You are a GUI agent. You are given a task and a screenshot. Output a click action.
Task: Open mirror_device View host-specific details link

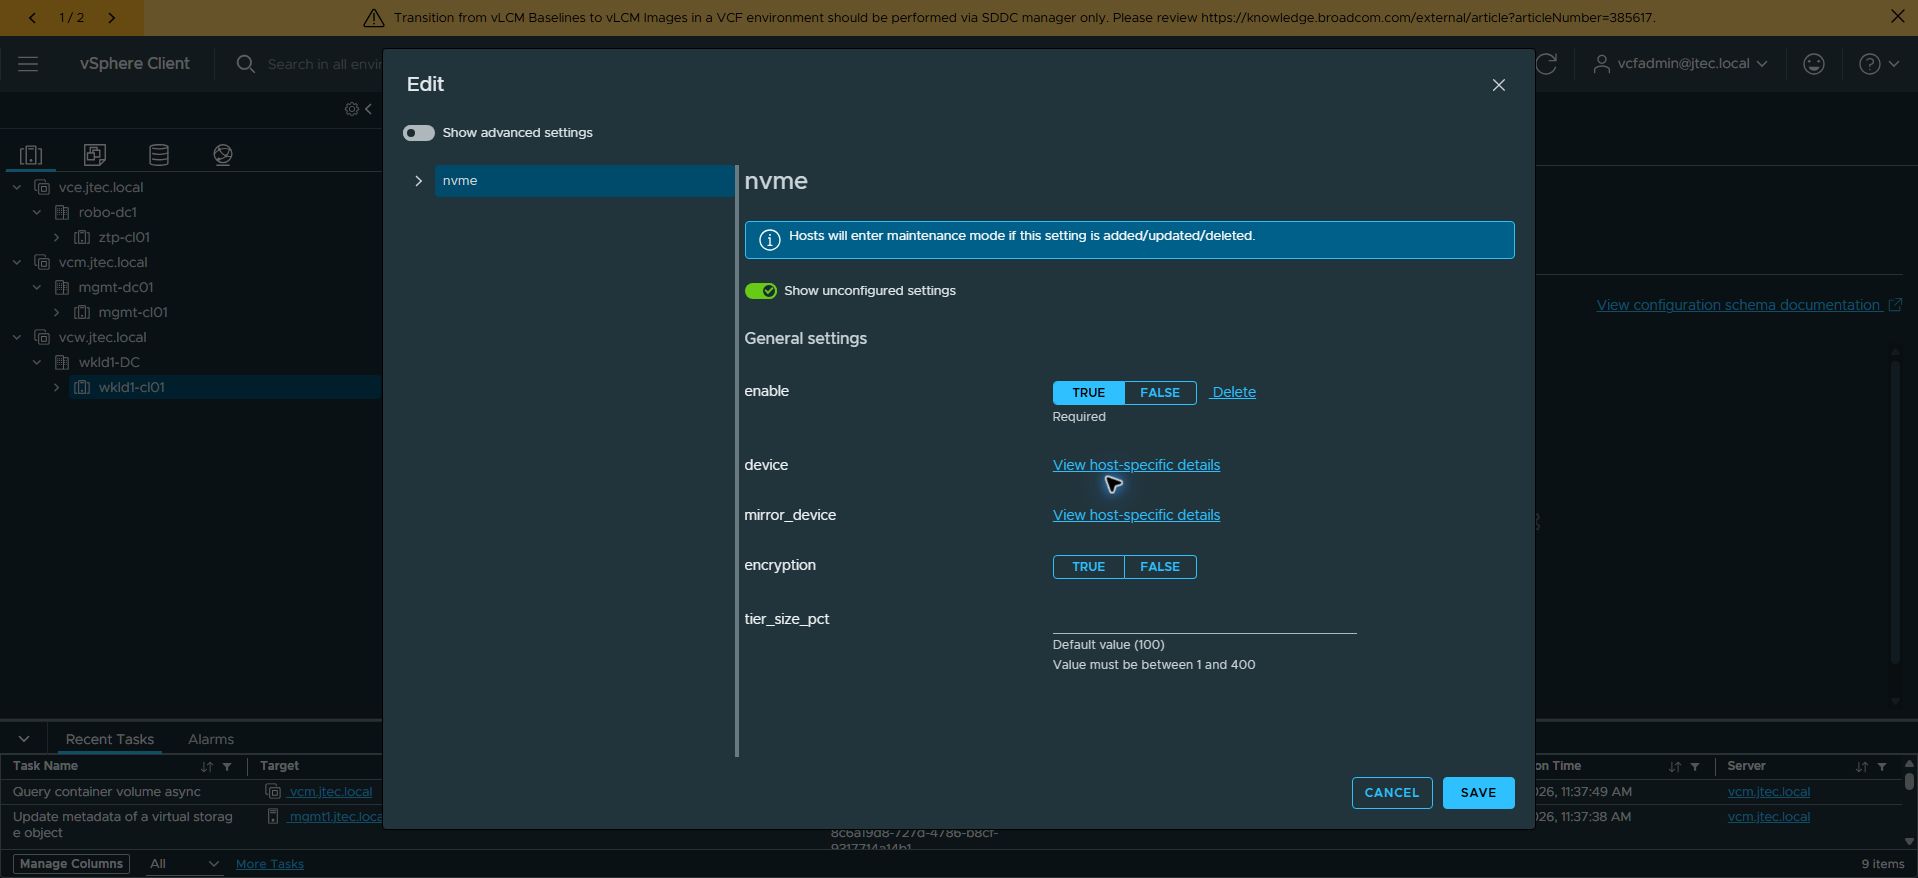[1136, 516]
